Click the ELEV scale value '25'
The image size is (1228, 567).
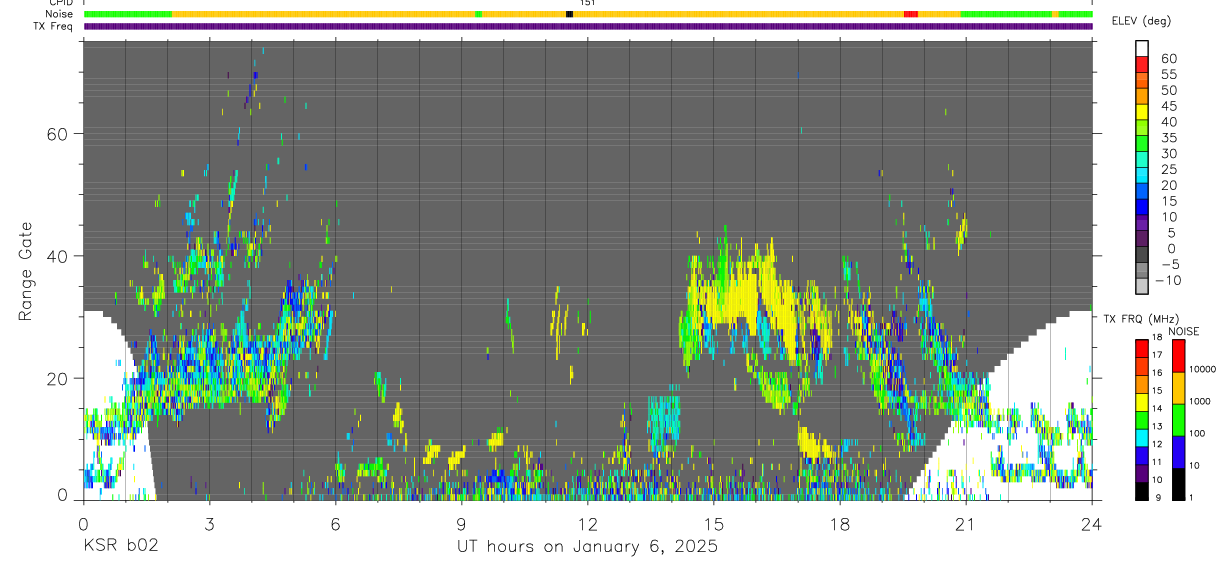1169,169
